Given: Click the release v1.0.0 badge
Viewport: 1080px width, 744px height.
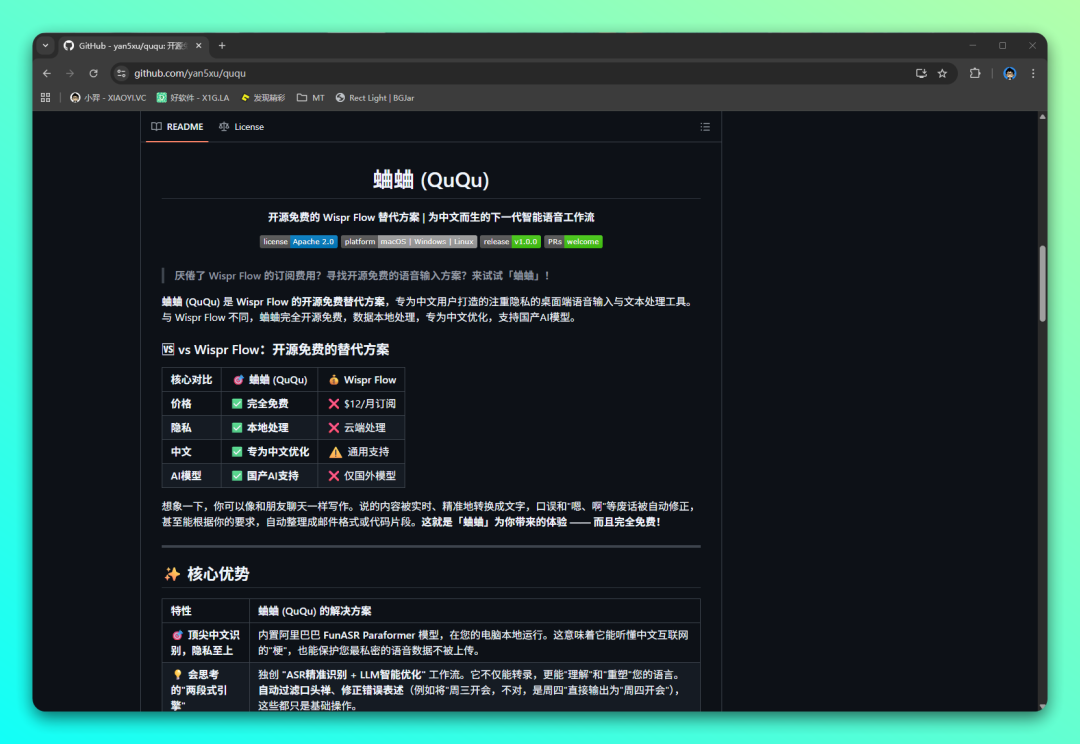Looking at the screenshot, I should [x=510, y=242].
